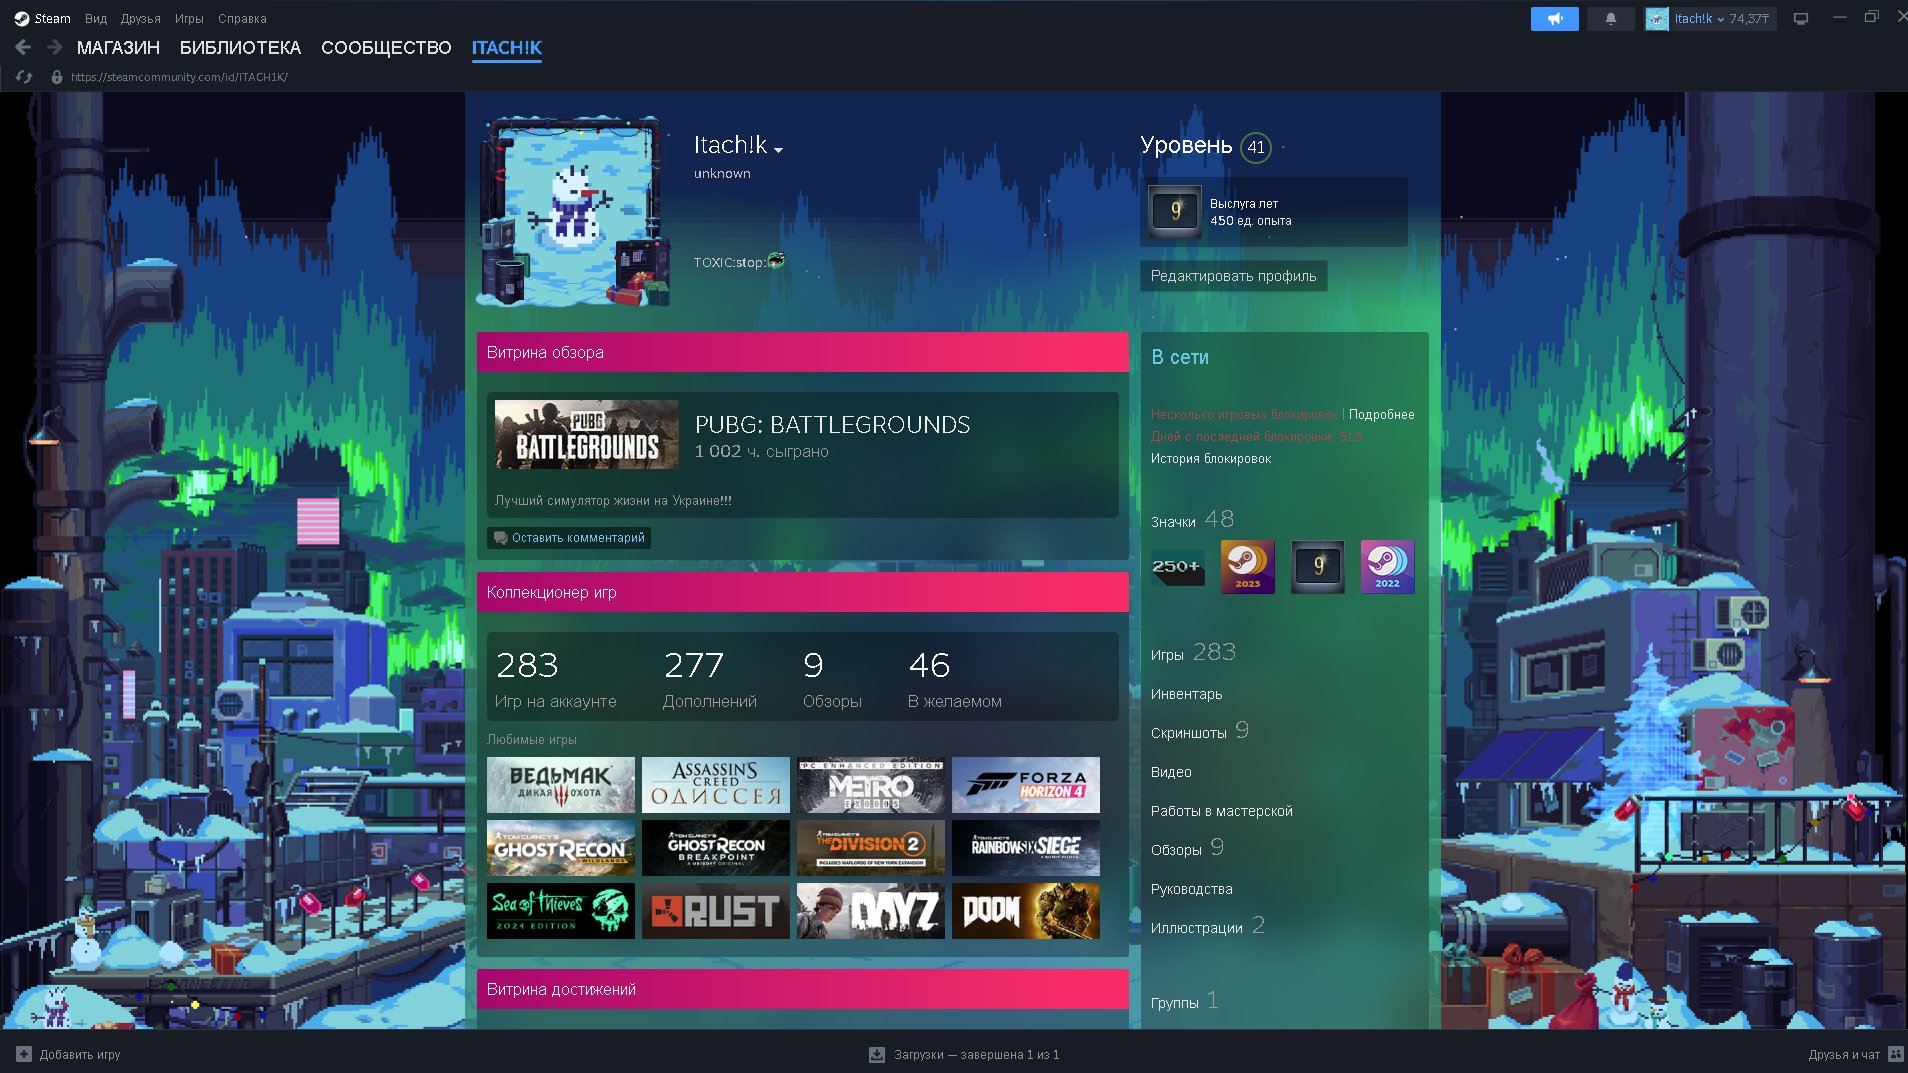Go to БИБЛИОТЕКА tab

click(240, 47)
